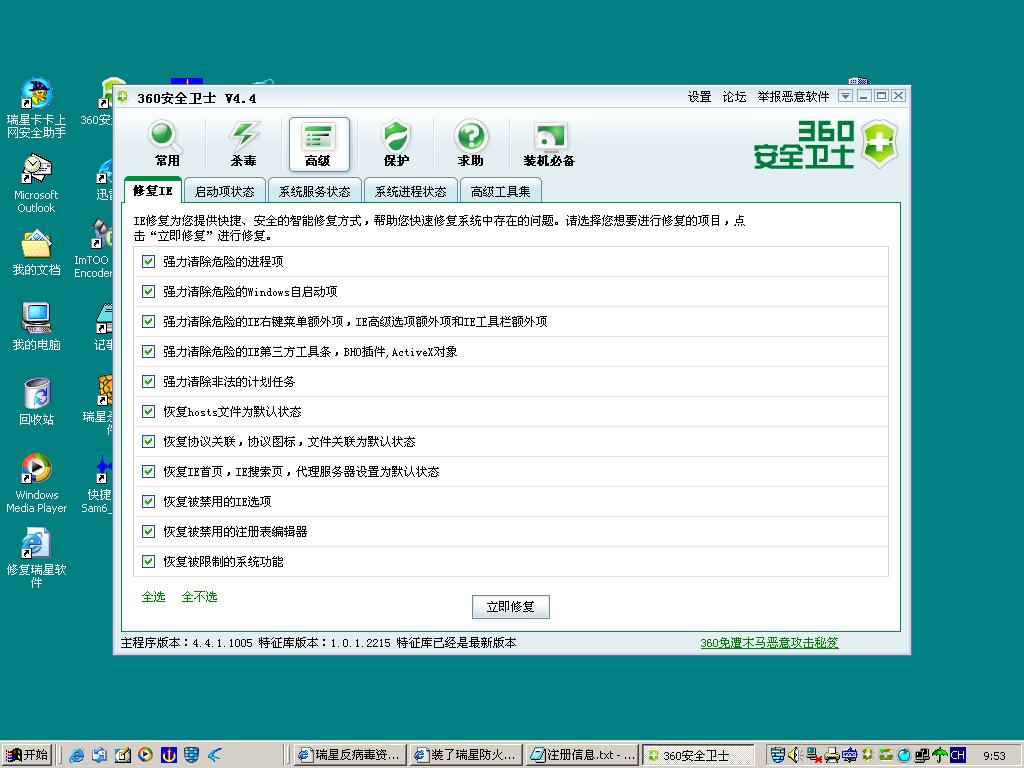Switch to the 系统进程状态 tab
This screenshot has width=1024, height=768.
coord(411,191)
